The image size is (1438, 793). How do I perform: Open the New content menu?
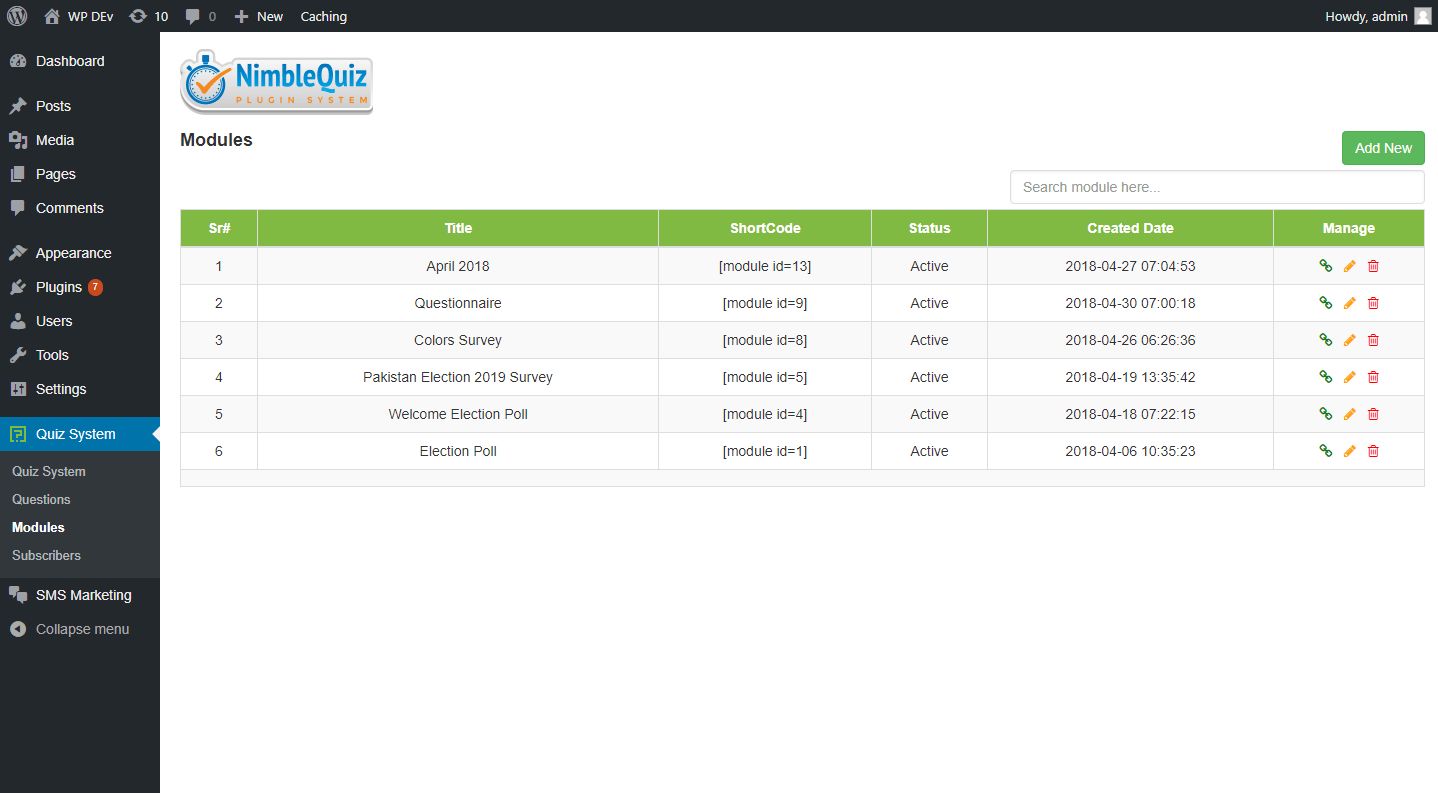259,16
